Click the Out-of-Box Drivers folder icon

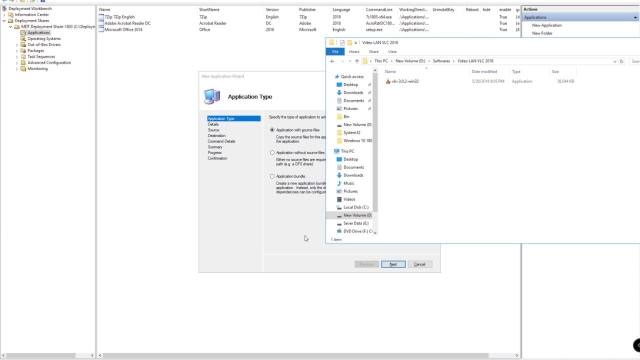coord(23,44)
